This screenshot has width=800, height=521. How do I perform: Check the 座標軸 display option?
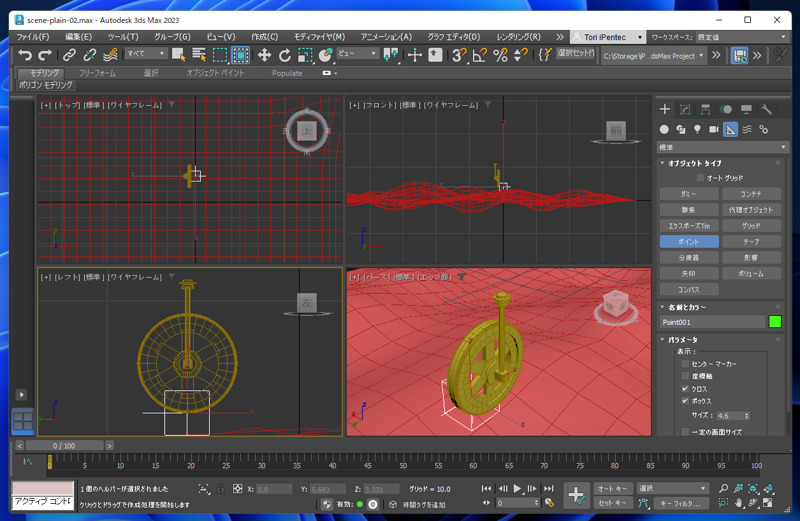(685, 376)
